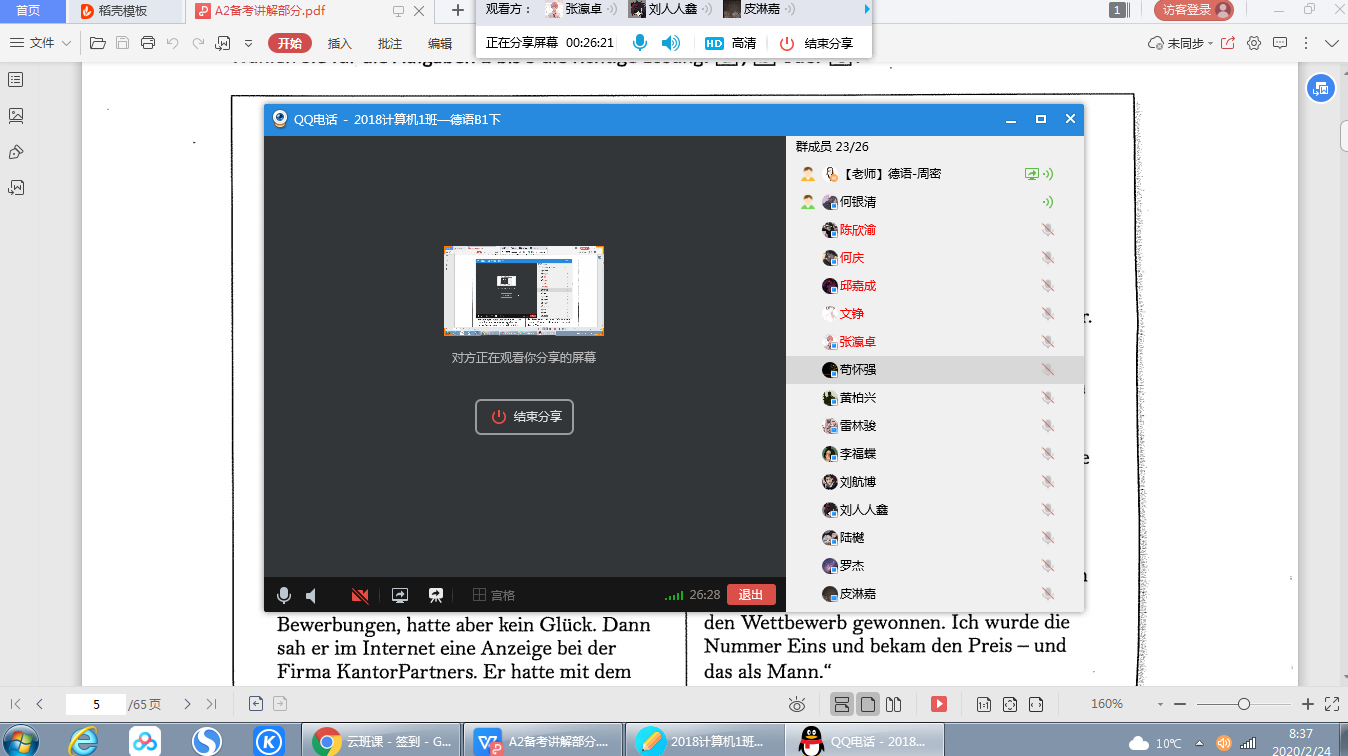Screen dimensions: 1348x756
Task: Switch to the 稻壳模板 tab
Action: pos(122,11)
